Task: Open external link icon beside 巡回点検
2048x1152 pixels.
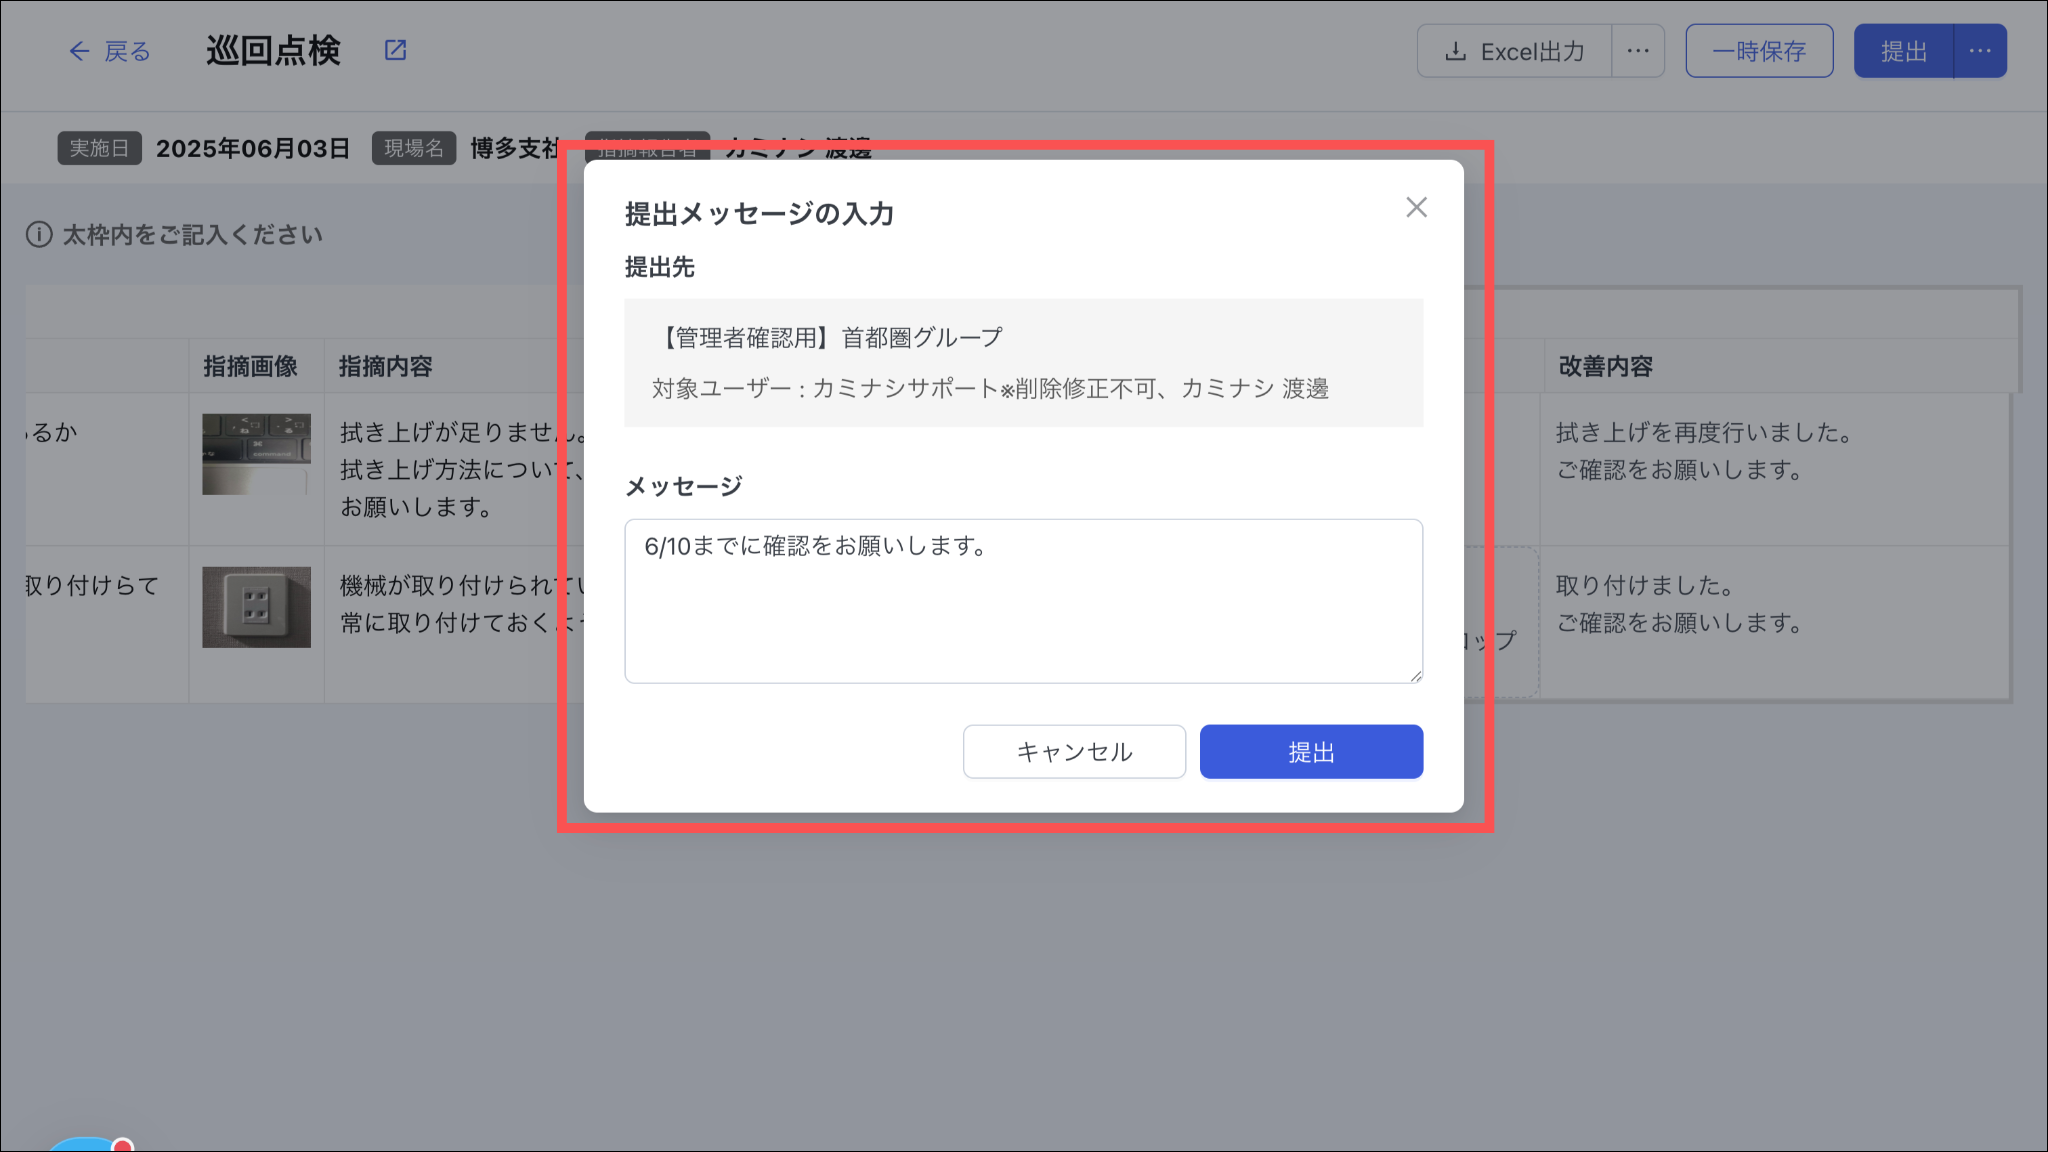Action: (x=396, y=50)
